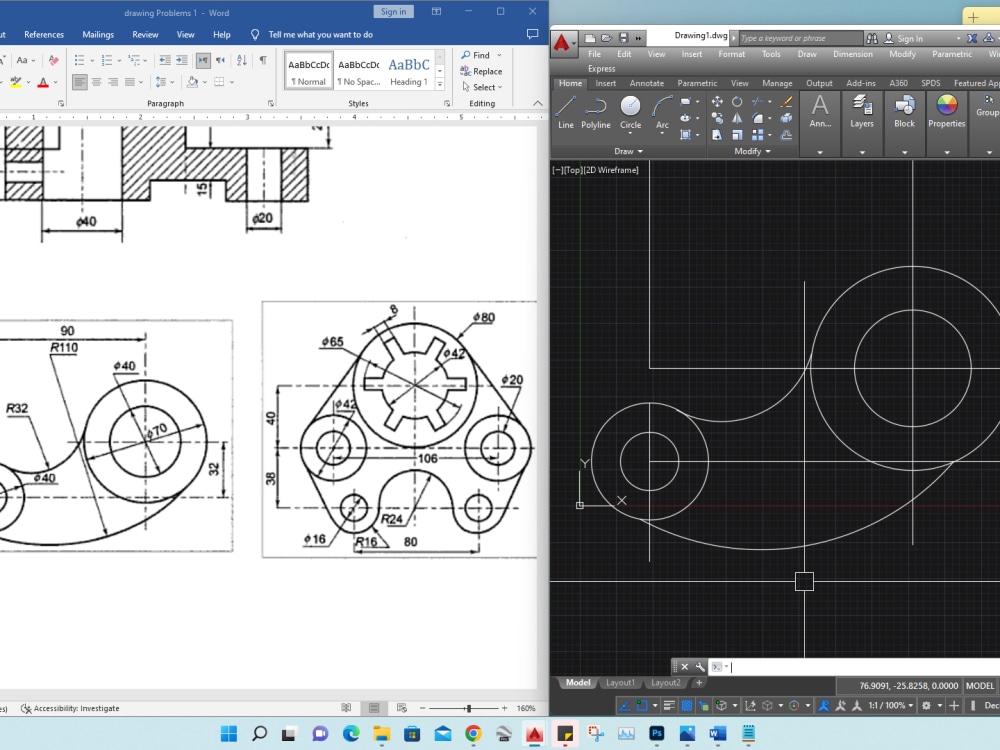The height and width of the screenshot is (750, 1000).
Task: Click Word's Decrease Indent icon
Action: click(165, 60)
